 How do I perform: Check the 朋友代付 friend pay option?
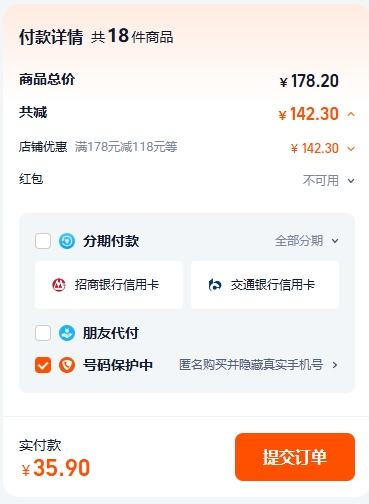pos(43,333)
